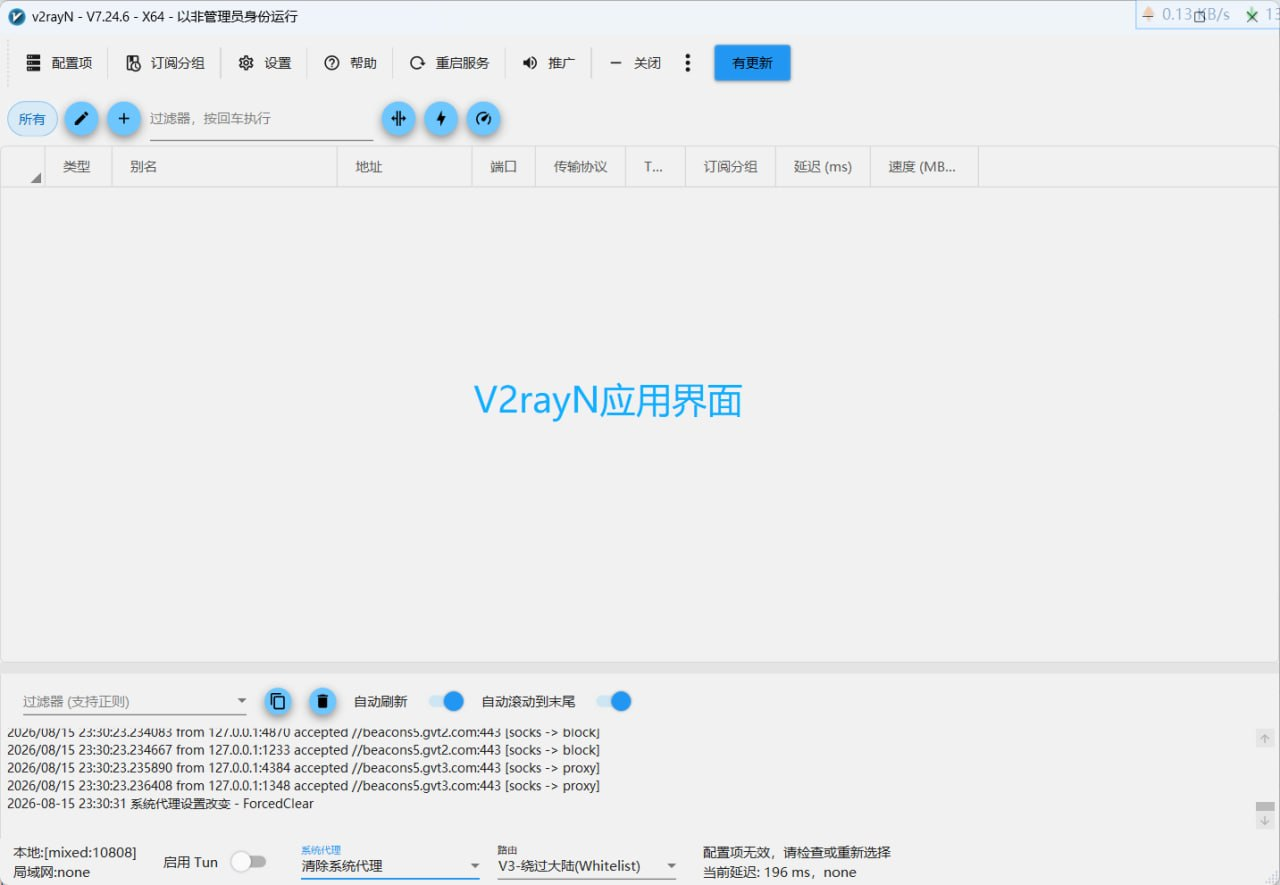Click the 关闭 toolbar item
The image size is (1280, 885).
click(635, 63)
